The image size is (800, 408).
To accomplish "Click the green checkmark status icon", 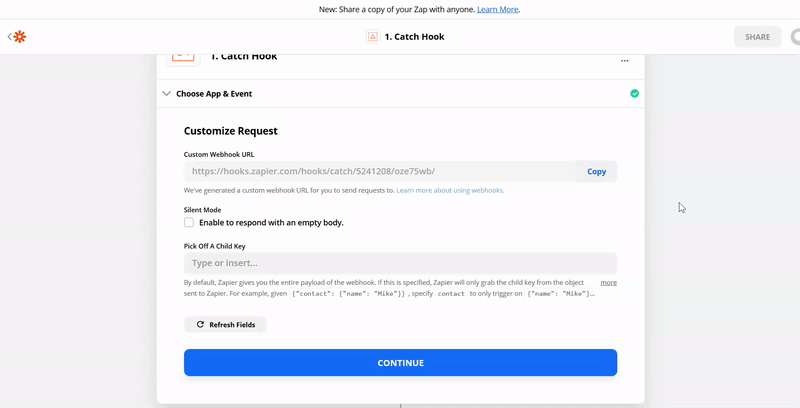I will pos(635,93).
